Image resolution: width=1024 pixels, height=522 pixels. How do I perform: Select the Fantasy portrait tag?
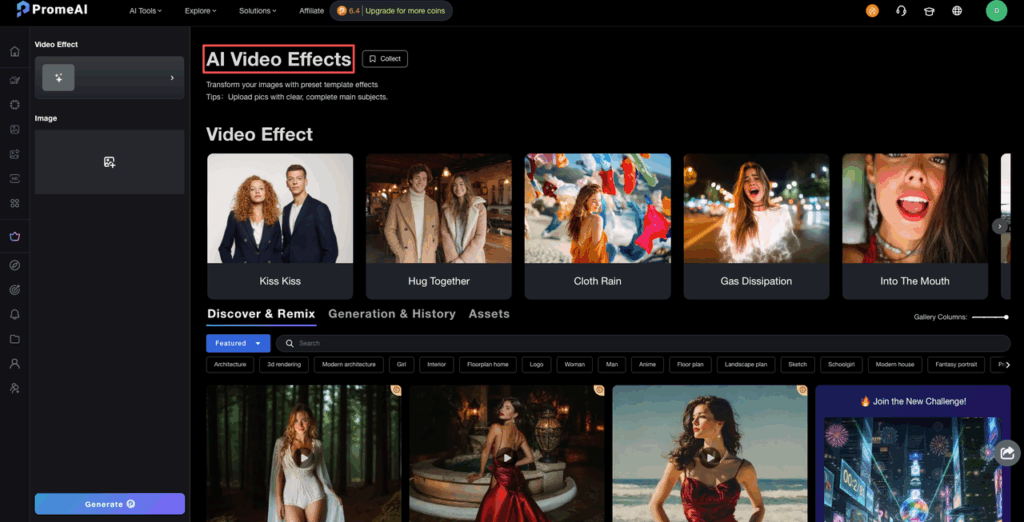956,365
